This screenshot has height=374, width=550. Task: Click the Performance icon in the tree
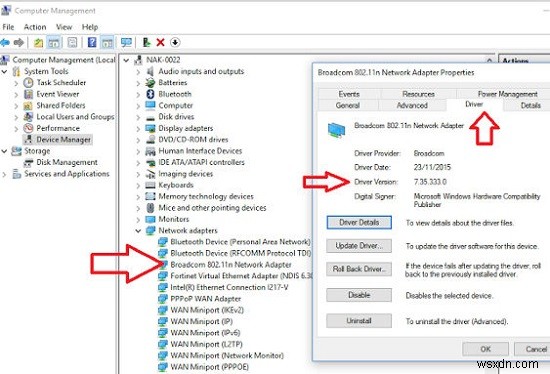tap(28, 128)
